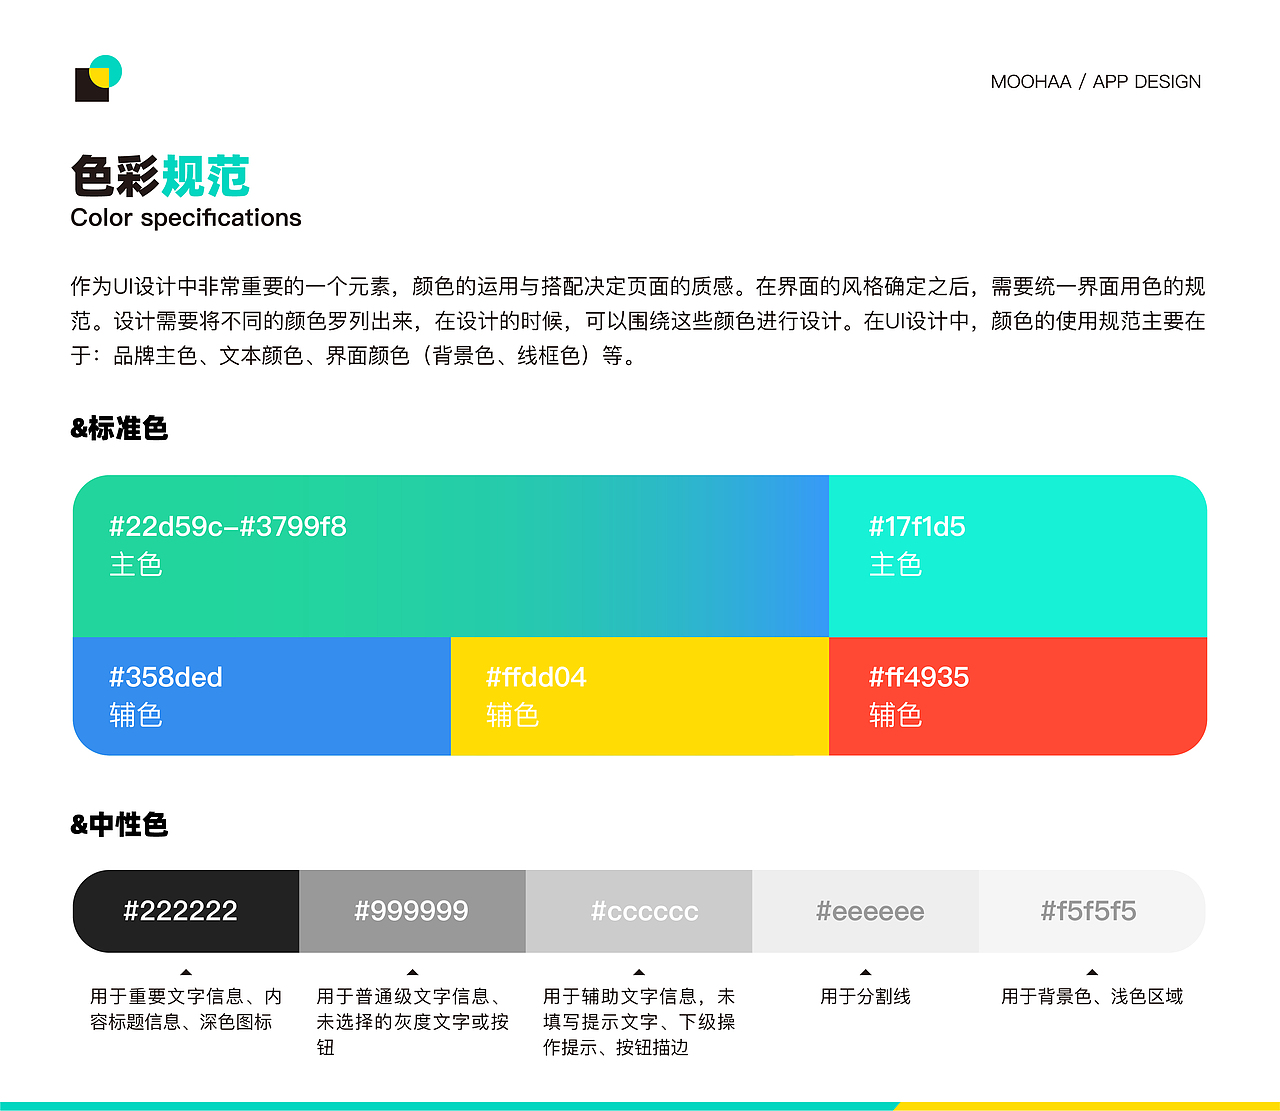Screen dimensions: 1280x1111
Task: Click the 辅色 label under #ff4935
Action: point(895,715)
